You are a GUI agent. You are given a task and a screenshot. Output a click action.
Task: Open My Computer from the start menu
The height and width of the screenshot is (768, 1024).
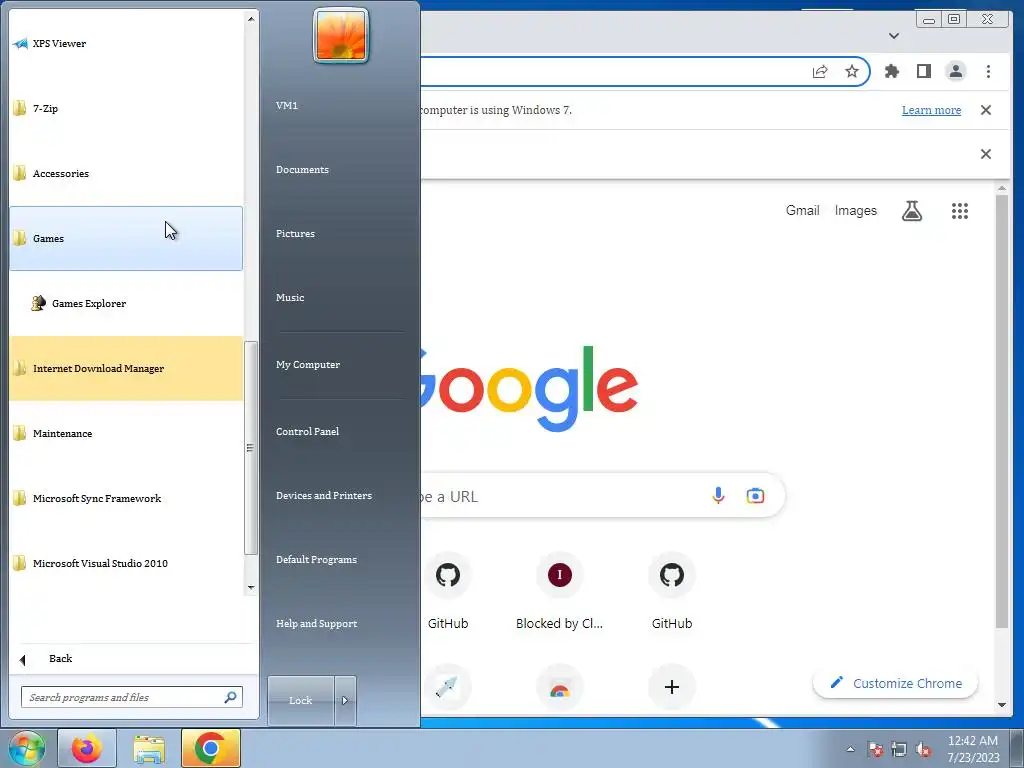click(x=308, y=365)
